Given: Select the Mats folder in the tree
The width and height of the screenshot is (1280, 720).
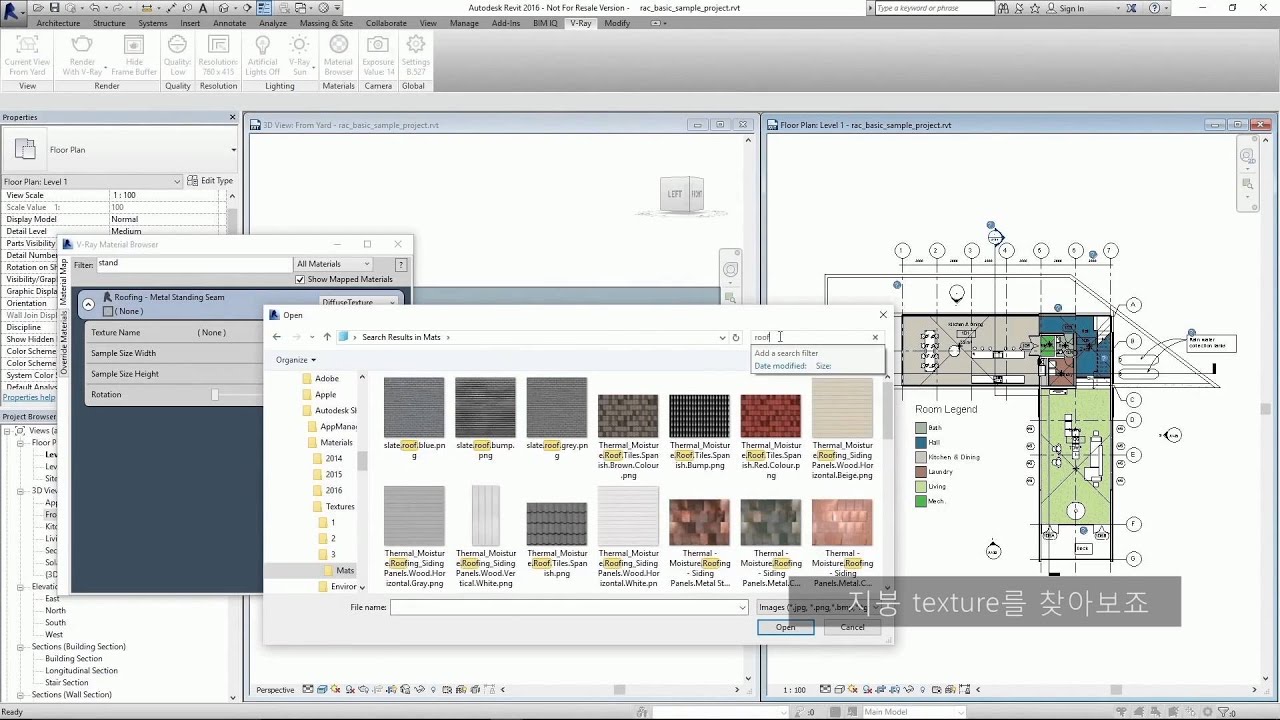Looking at the screenshot, I should point(345,570).
